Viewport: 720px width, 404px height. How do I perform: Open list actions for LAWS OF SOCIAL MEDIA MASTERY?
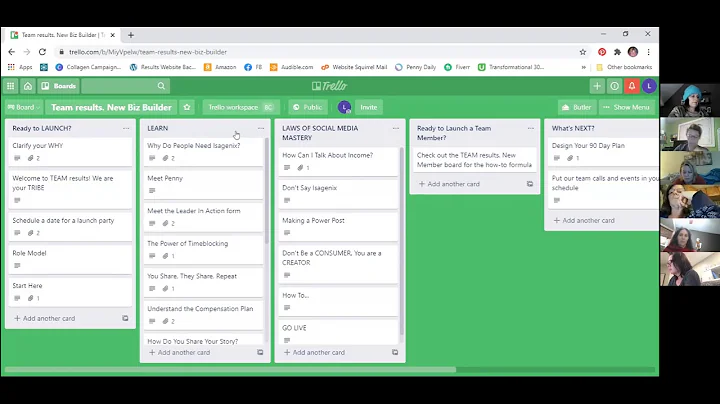[x=396, y=129]
